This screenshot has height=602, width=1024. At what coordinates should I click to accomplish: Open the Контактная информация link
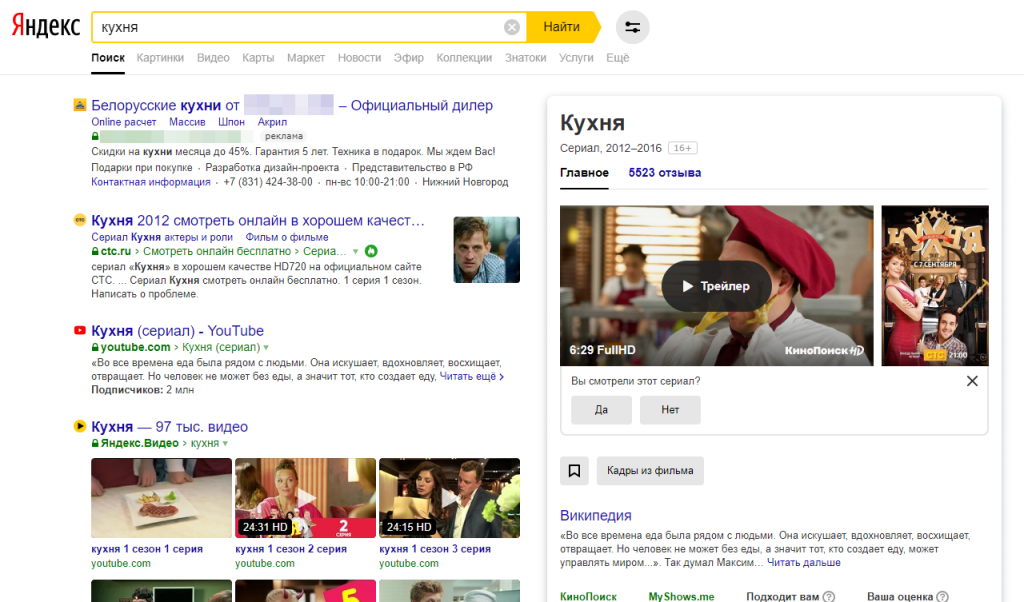tap(151, 182)
